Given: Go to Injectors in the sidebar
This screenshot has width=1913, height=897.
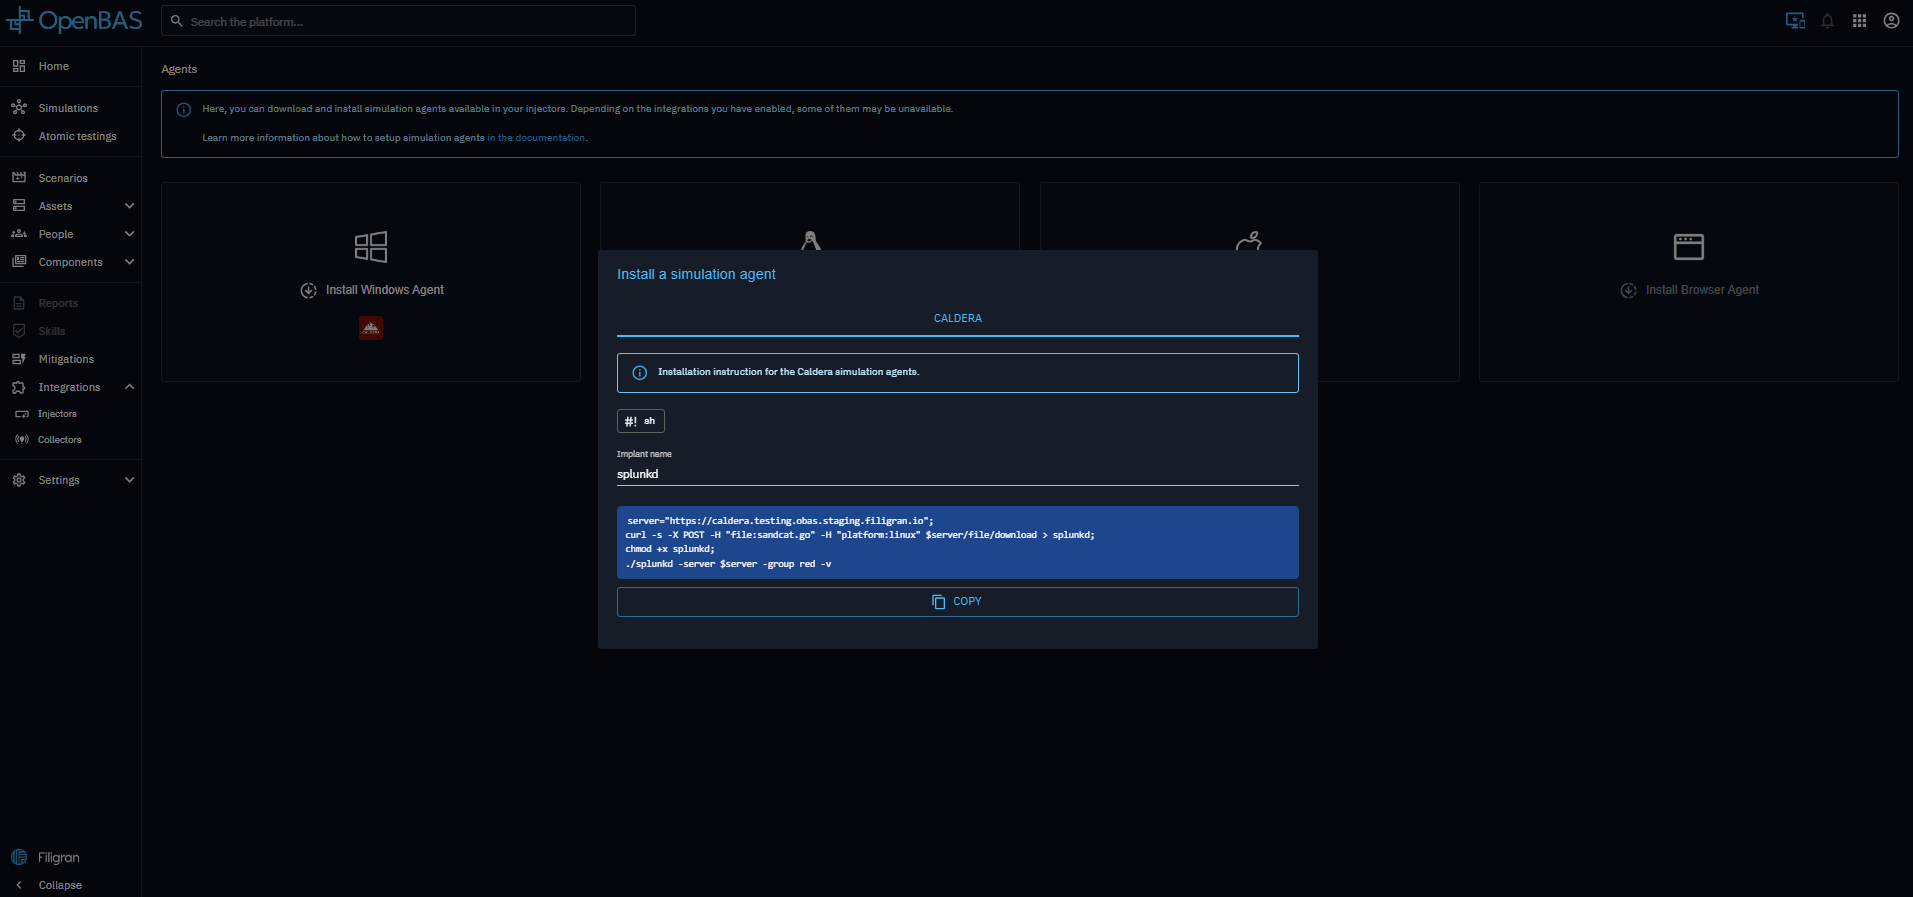Looking at the screenshot, I should tap(57, 414).
